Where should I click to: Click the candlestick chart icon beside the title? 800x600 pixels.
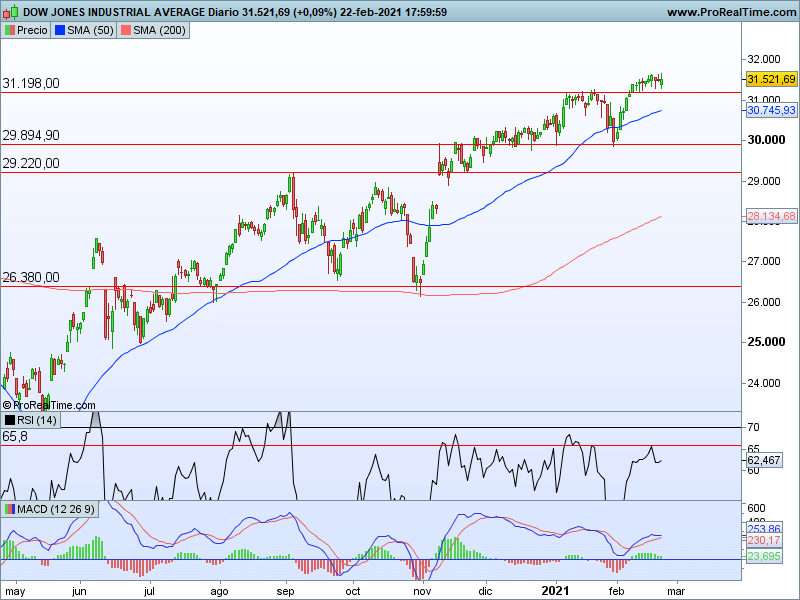click(11, 12)
